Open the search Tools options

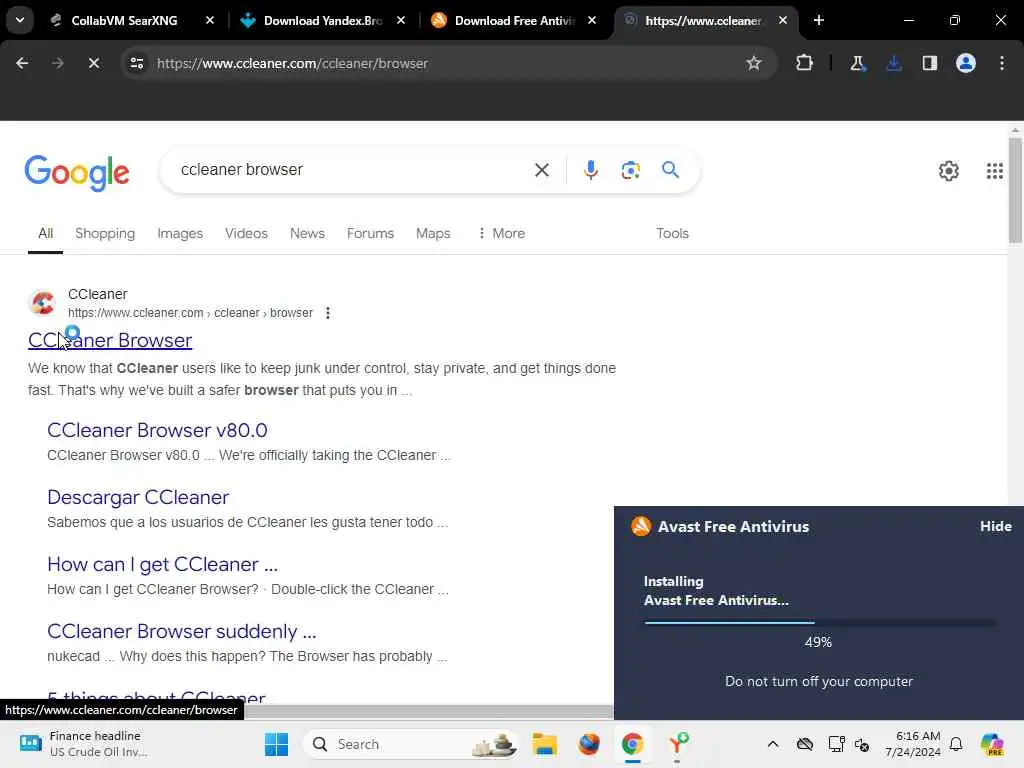pyautogui.click(x=672, y=233)
